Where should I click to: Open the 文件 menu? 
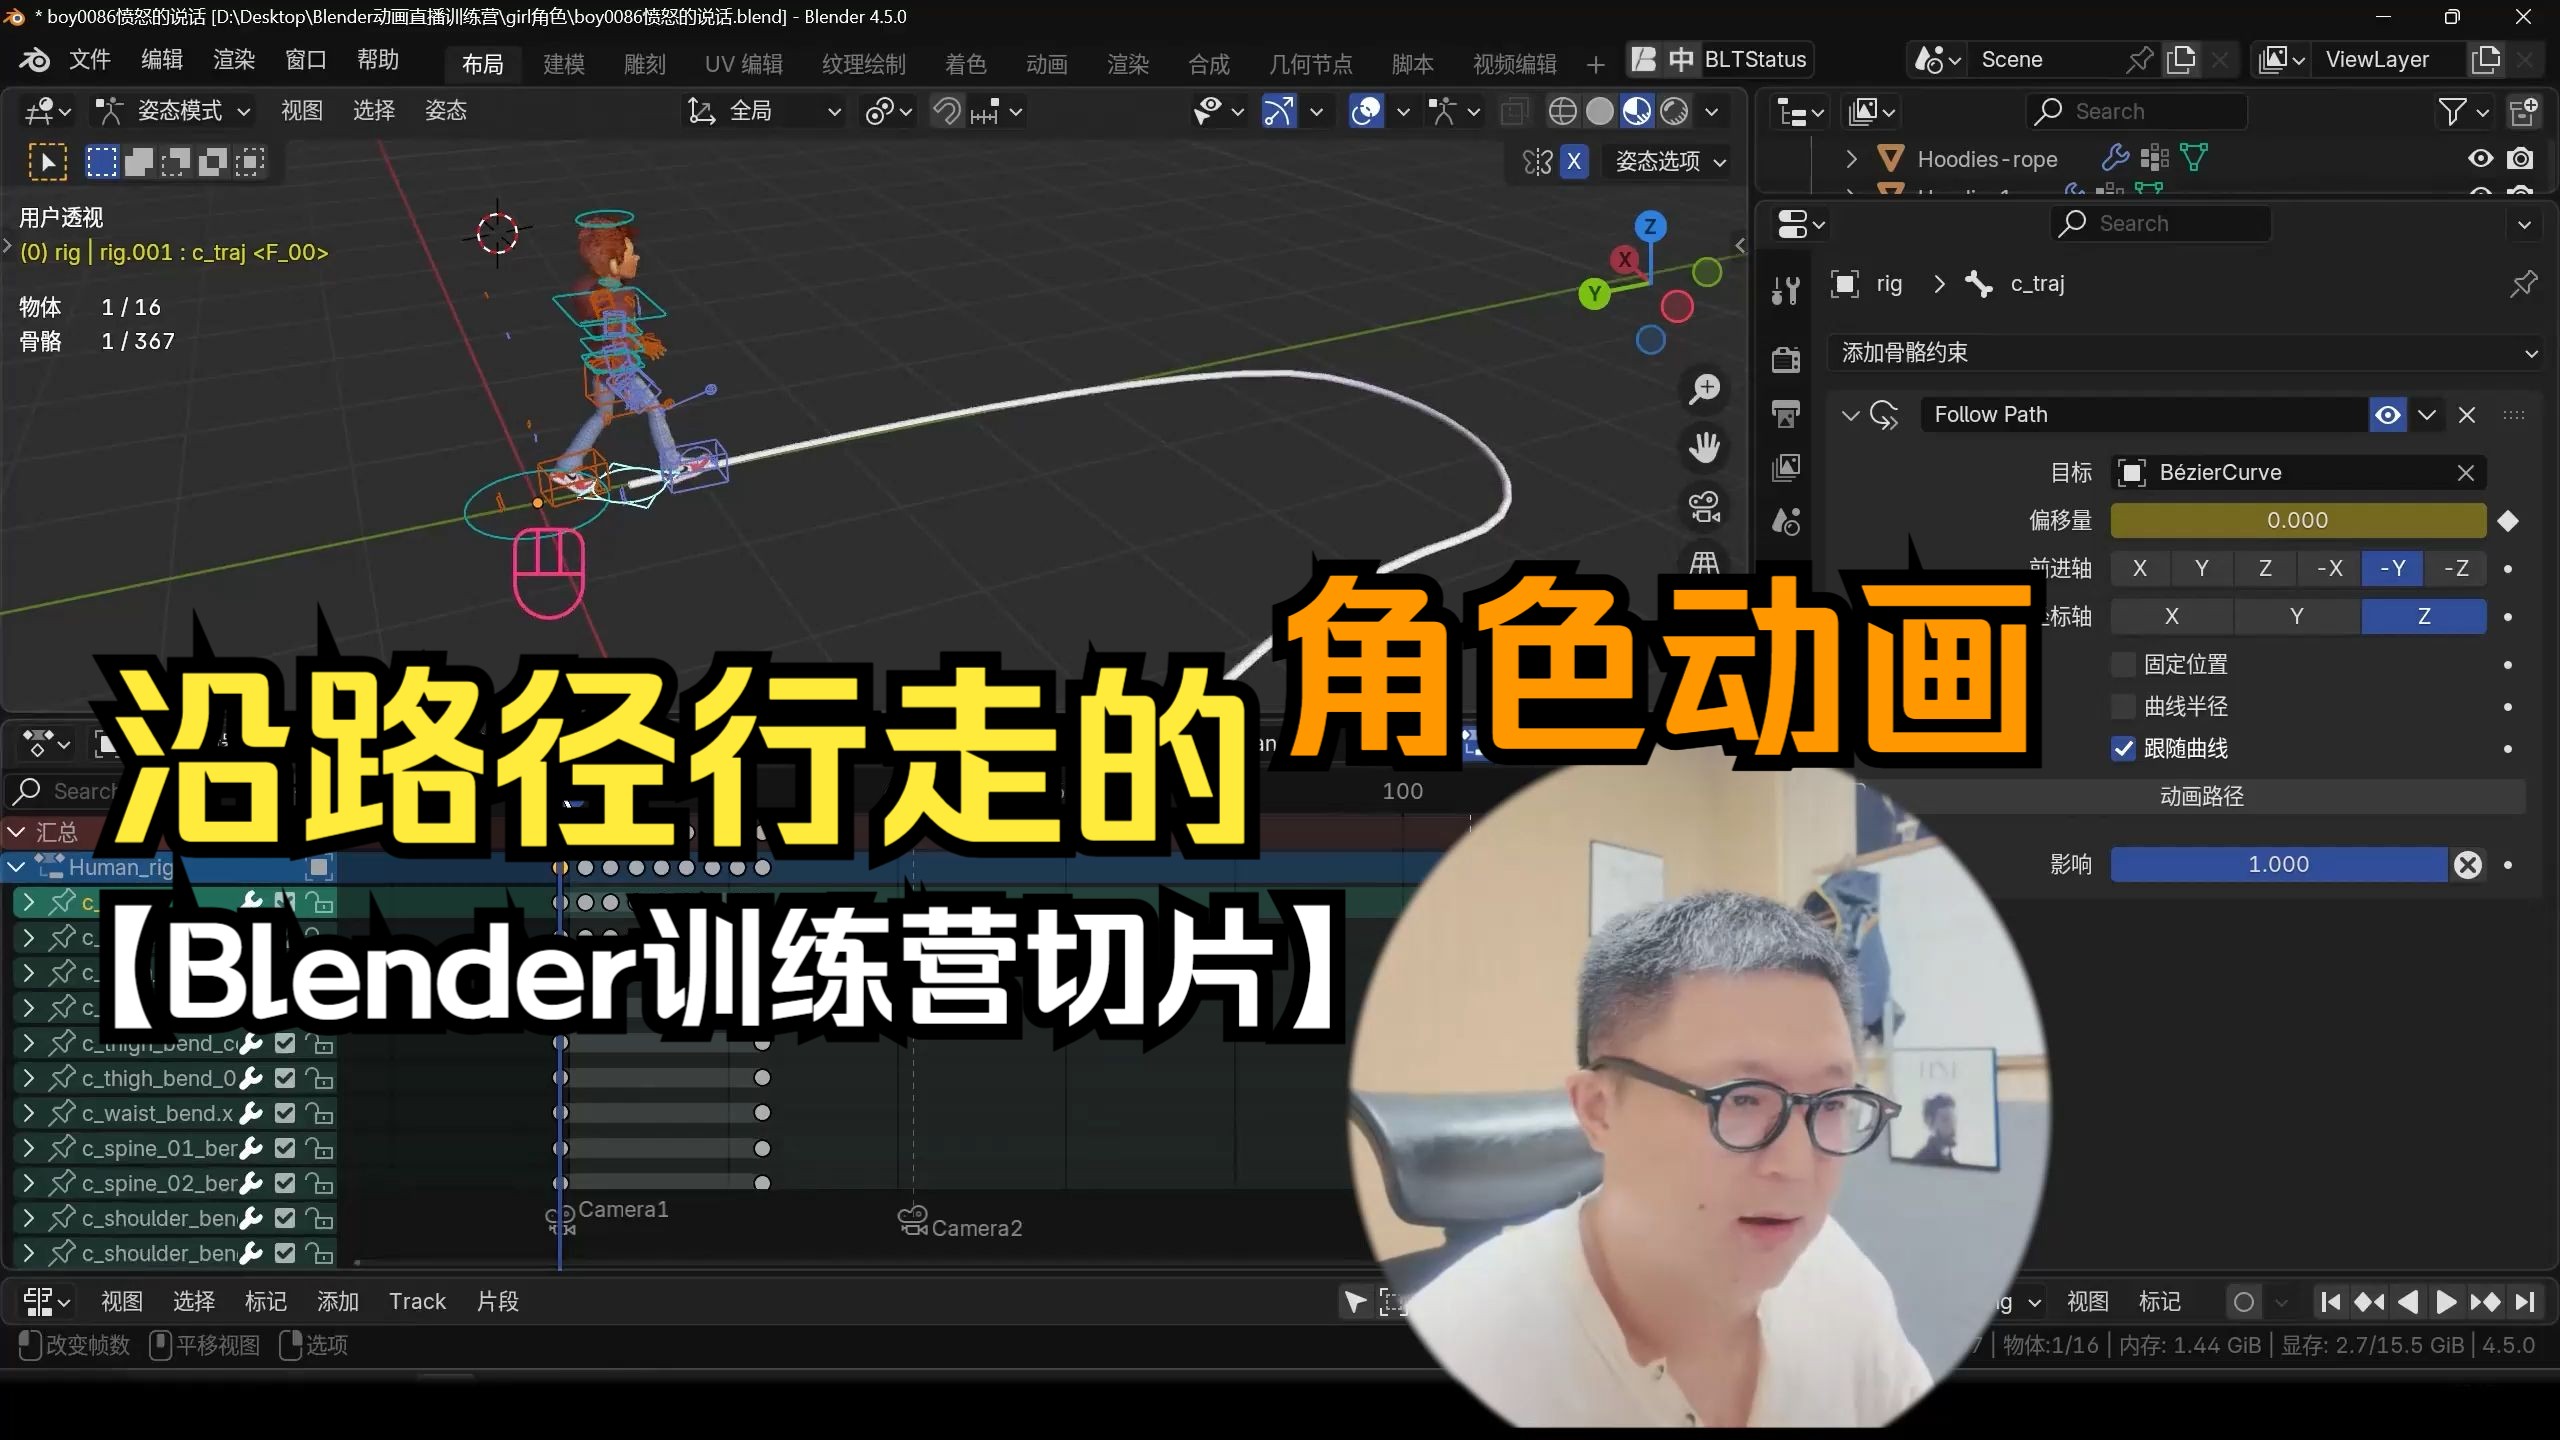pos(90,60)
